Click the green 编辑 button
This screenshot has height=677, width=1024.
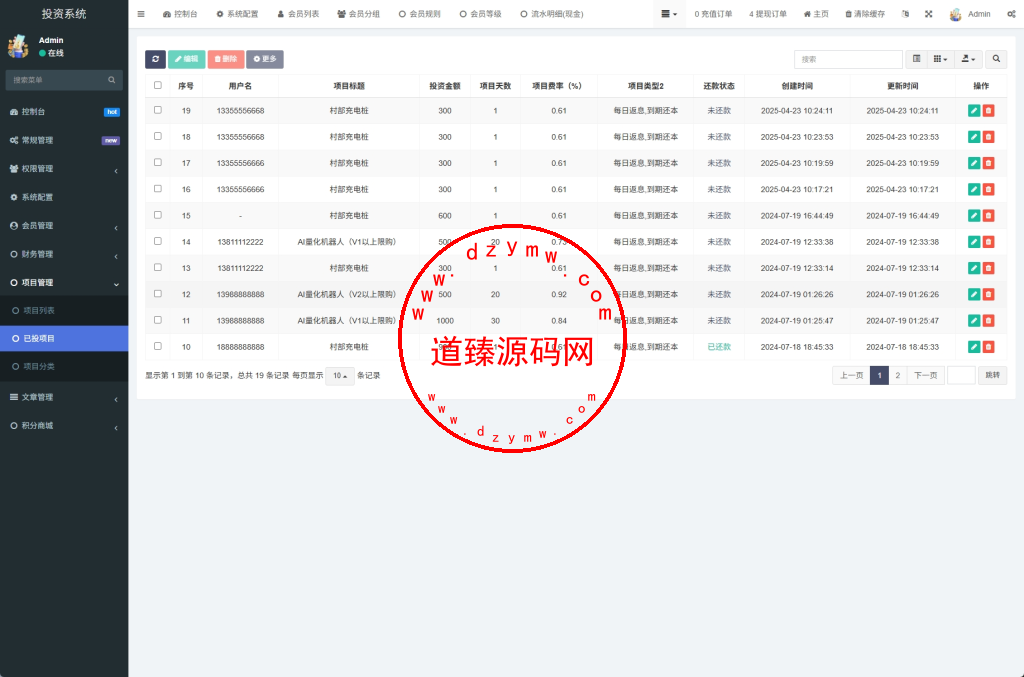click(x=186, y=59)
